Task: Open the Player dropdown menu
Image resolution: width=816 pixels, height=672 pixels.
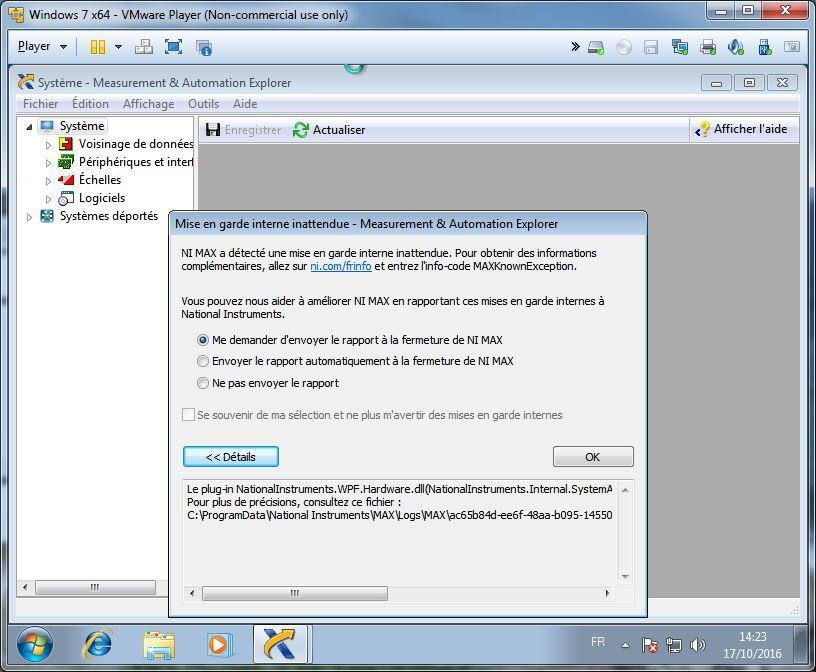Action: [42, 46]
